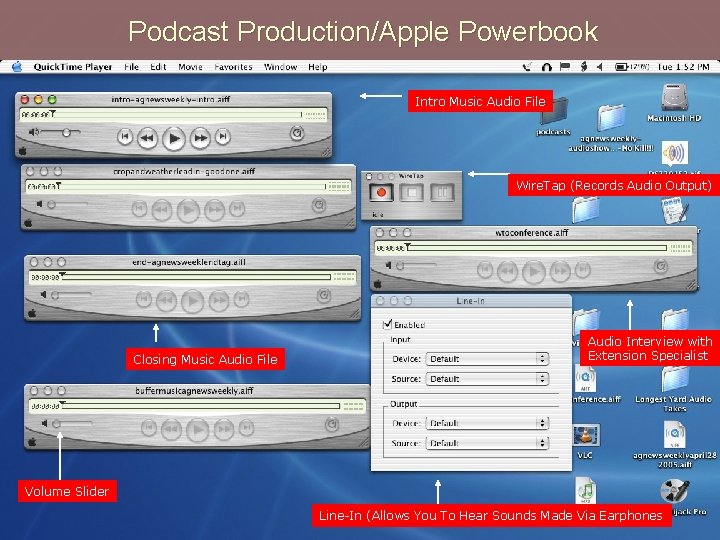Rewind in wtoconference.aiff player

[507, 271]
